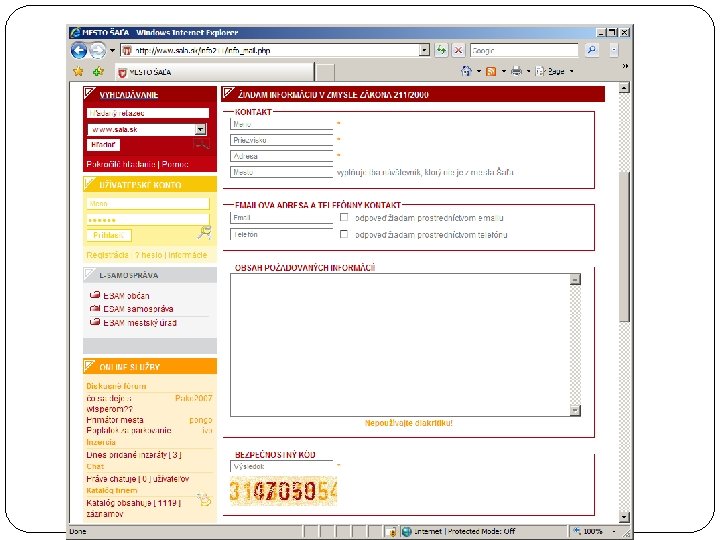Check reply via email checkbox
The width and height of the screenshot is (720, 540).
click(344, 217)
